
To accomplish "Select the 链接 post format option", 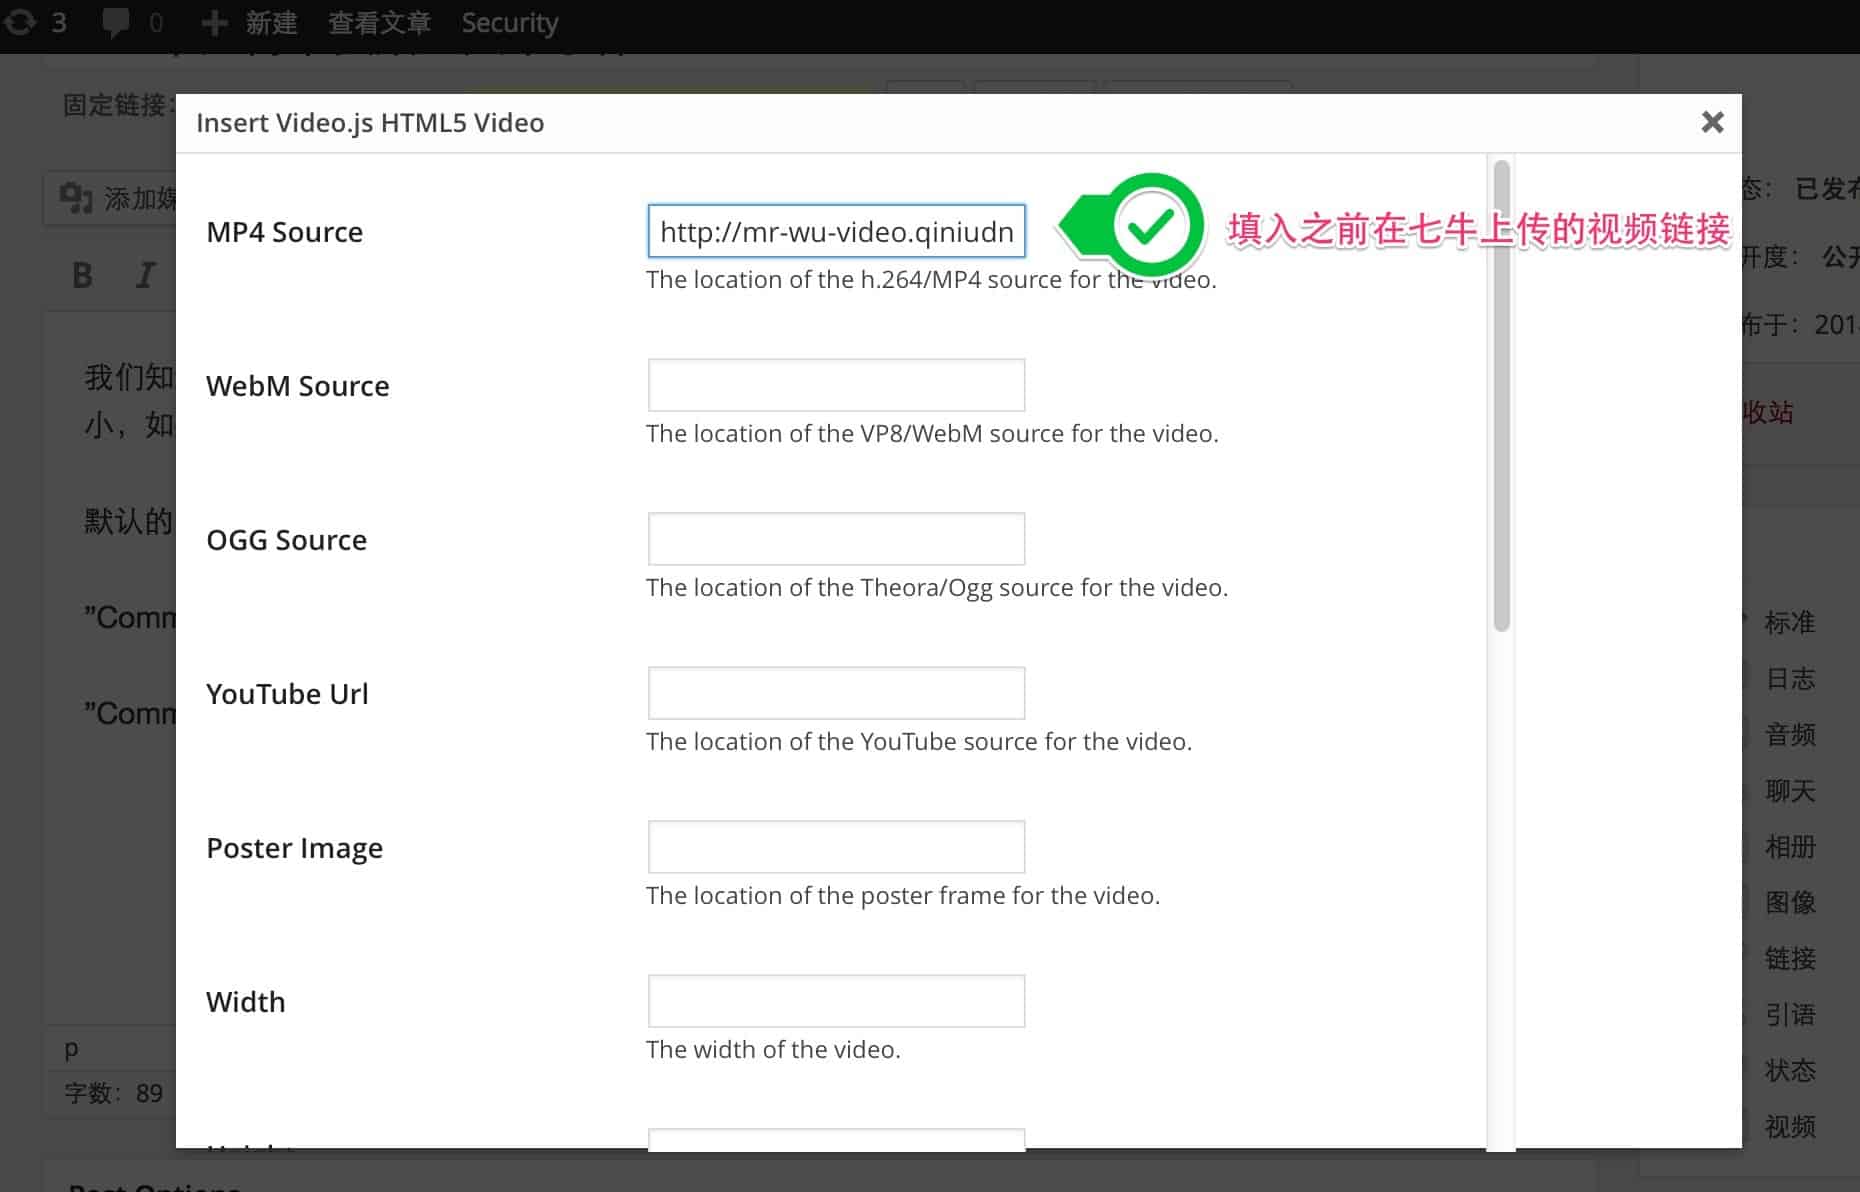I will pyautogui.click(x=1789, y=958).
